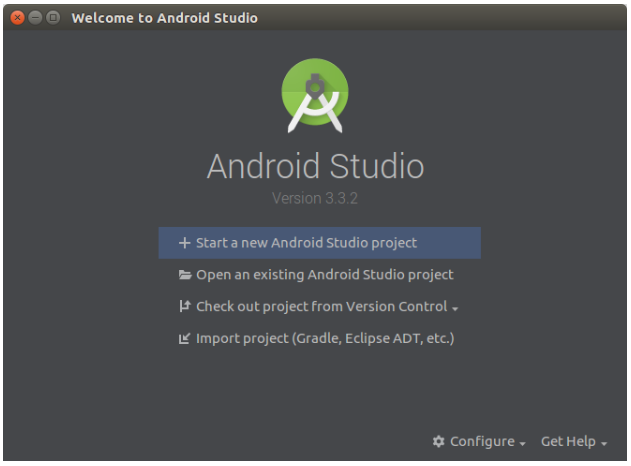Choose Open an existing Android Studio project
This screenshot has width=631, height=466.
324,275
